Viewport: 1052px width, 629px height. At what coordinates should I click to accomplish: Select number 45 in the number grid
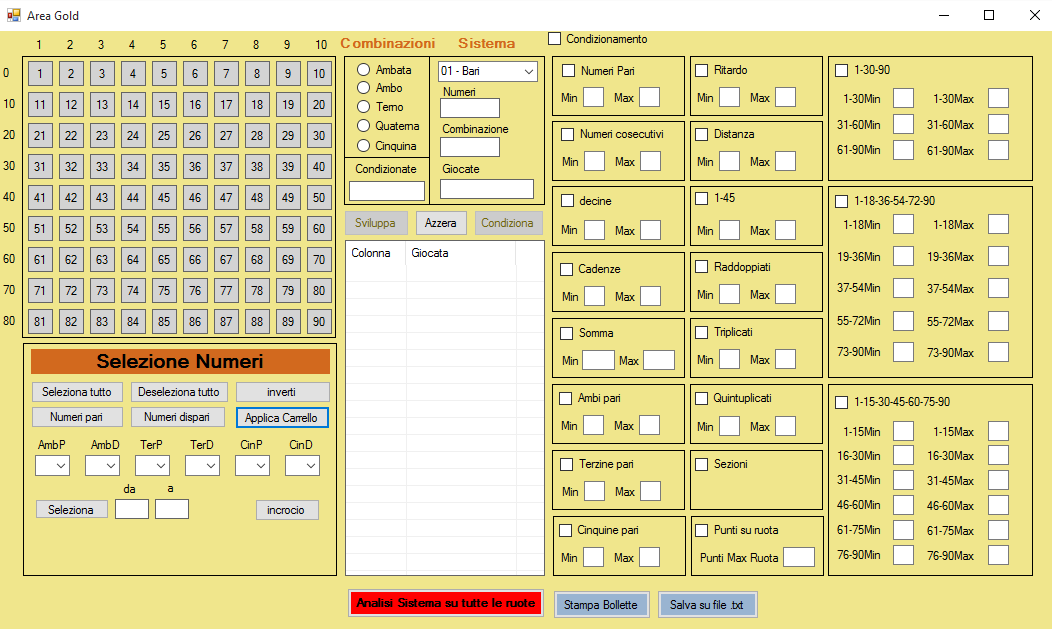[x=164, y=198]
